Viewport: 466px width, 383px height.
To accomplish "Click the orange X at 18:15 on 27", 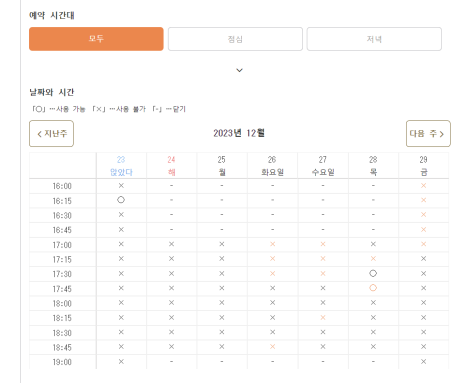I will tap(323, 318).
